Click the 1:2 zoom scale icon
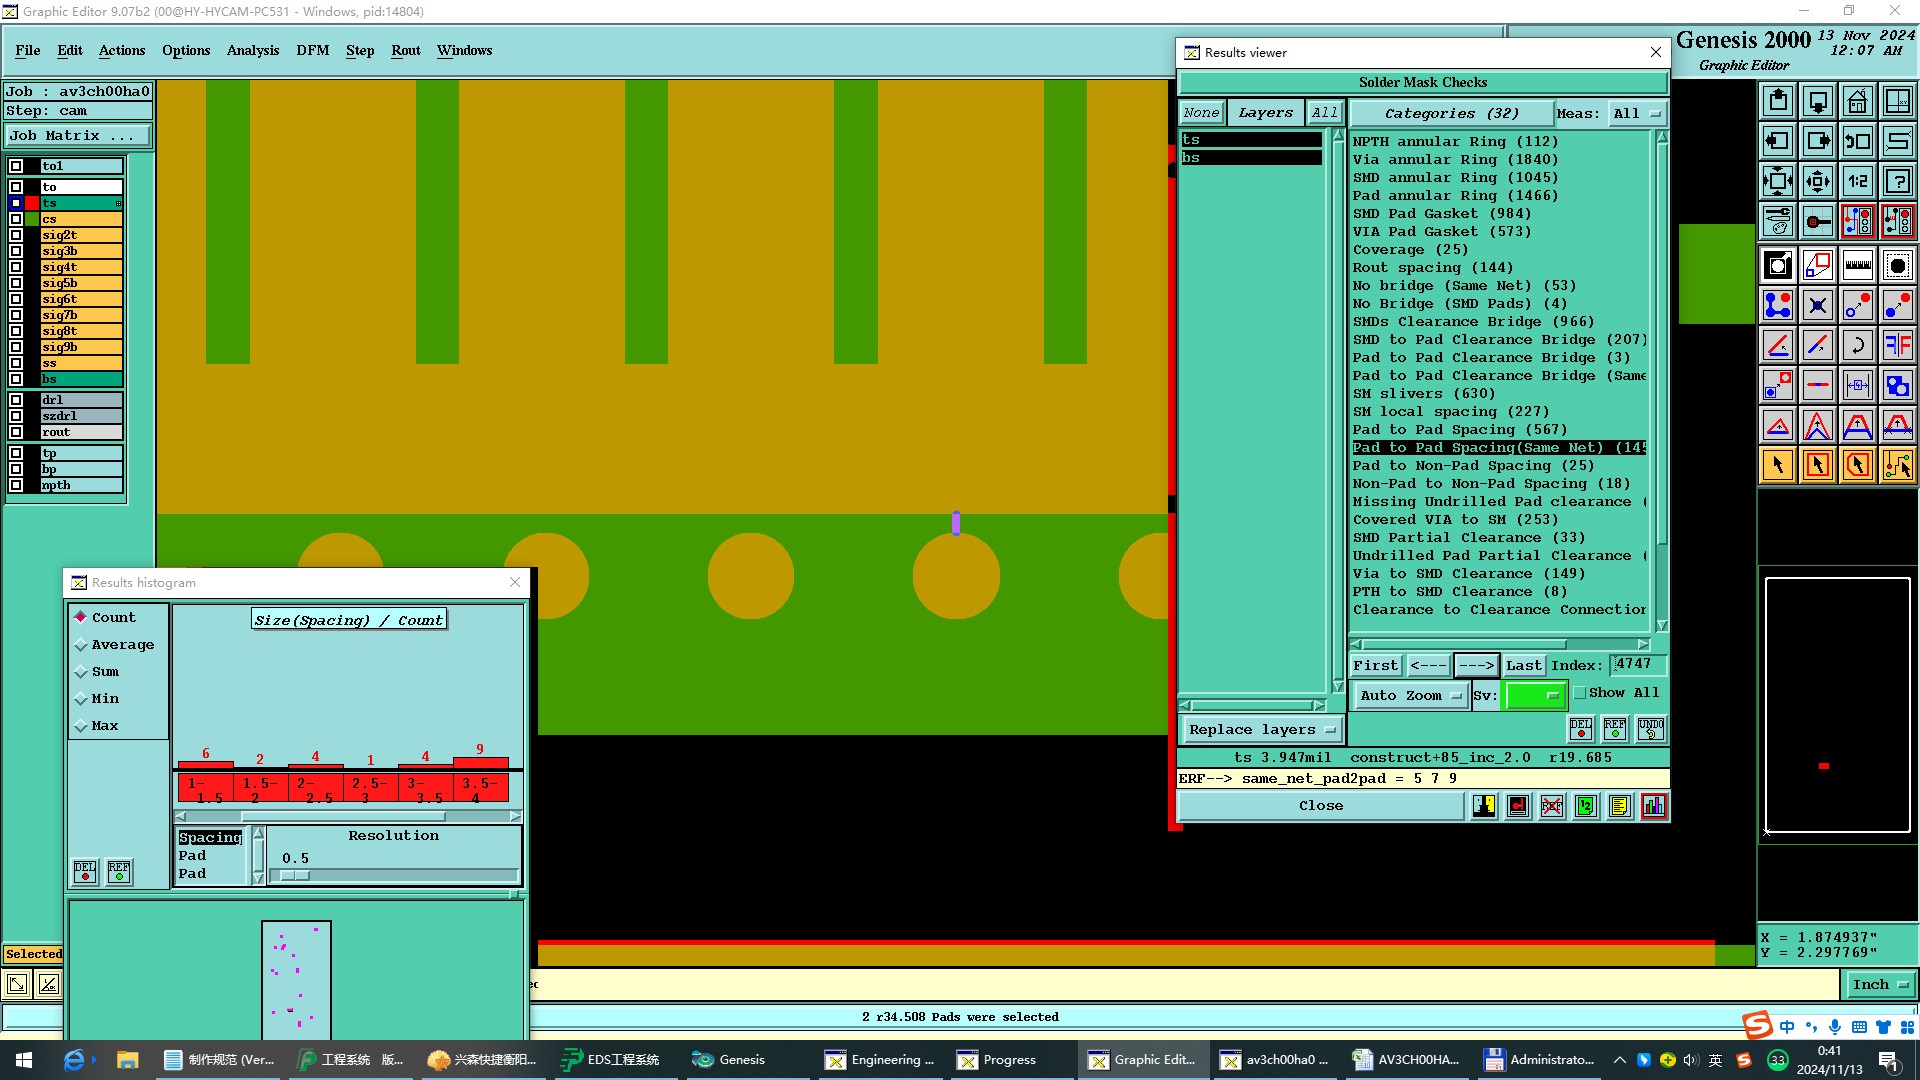 coord(1857,181)
